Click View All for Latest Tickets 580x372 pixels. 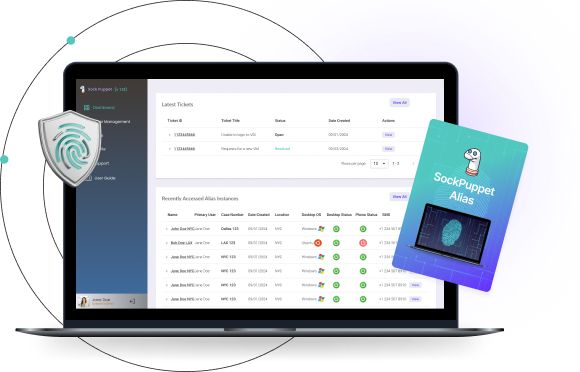click(x=399, y=103)
